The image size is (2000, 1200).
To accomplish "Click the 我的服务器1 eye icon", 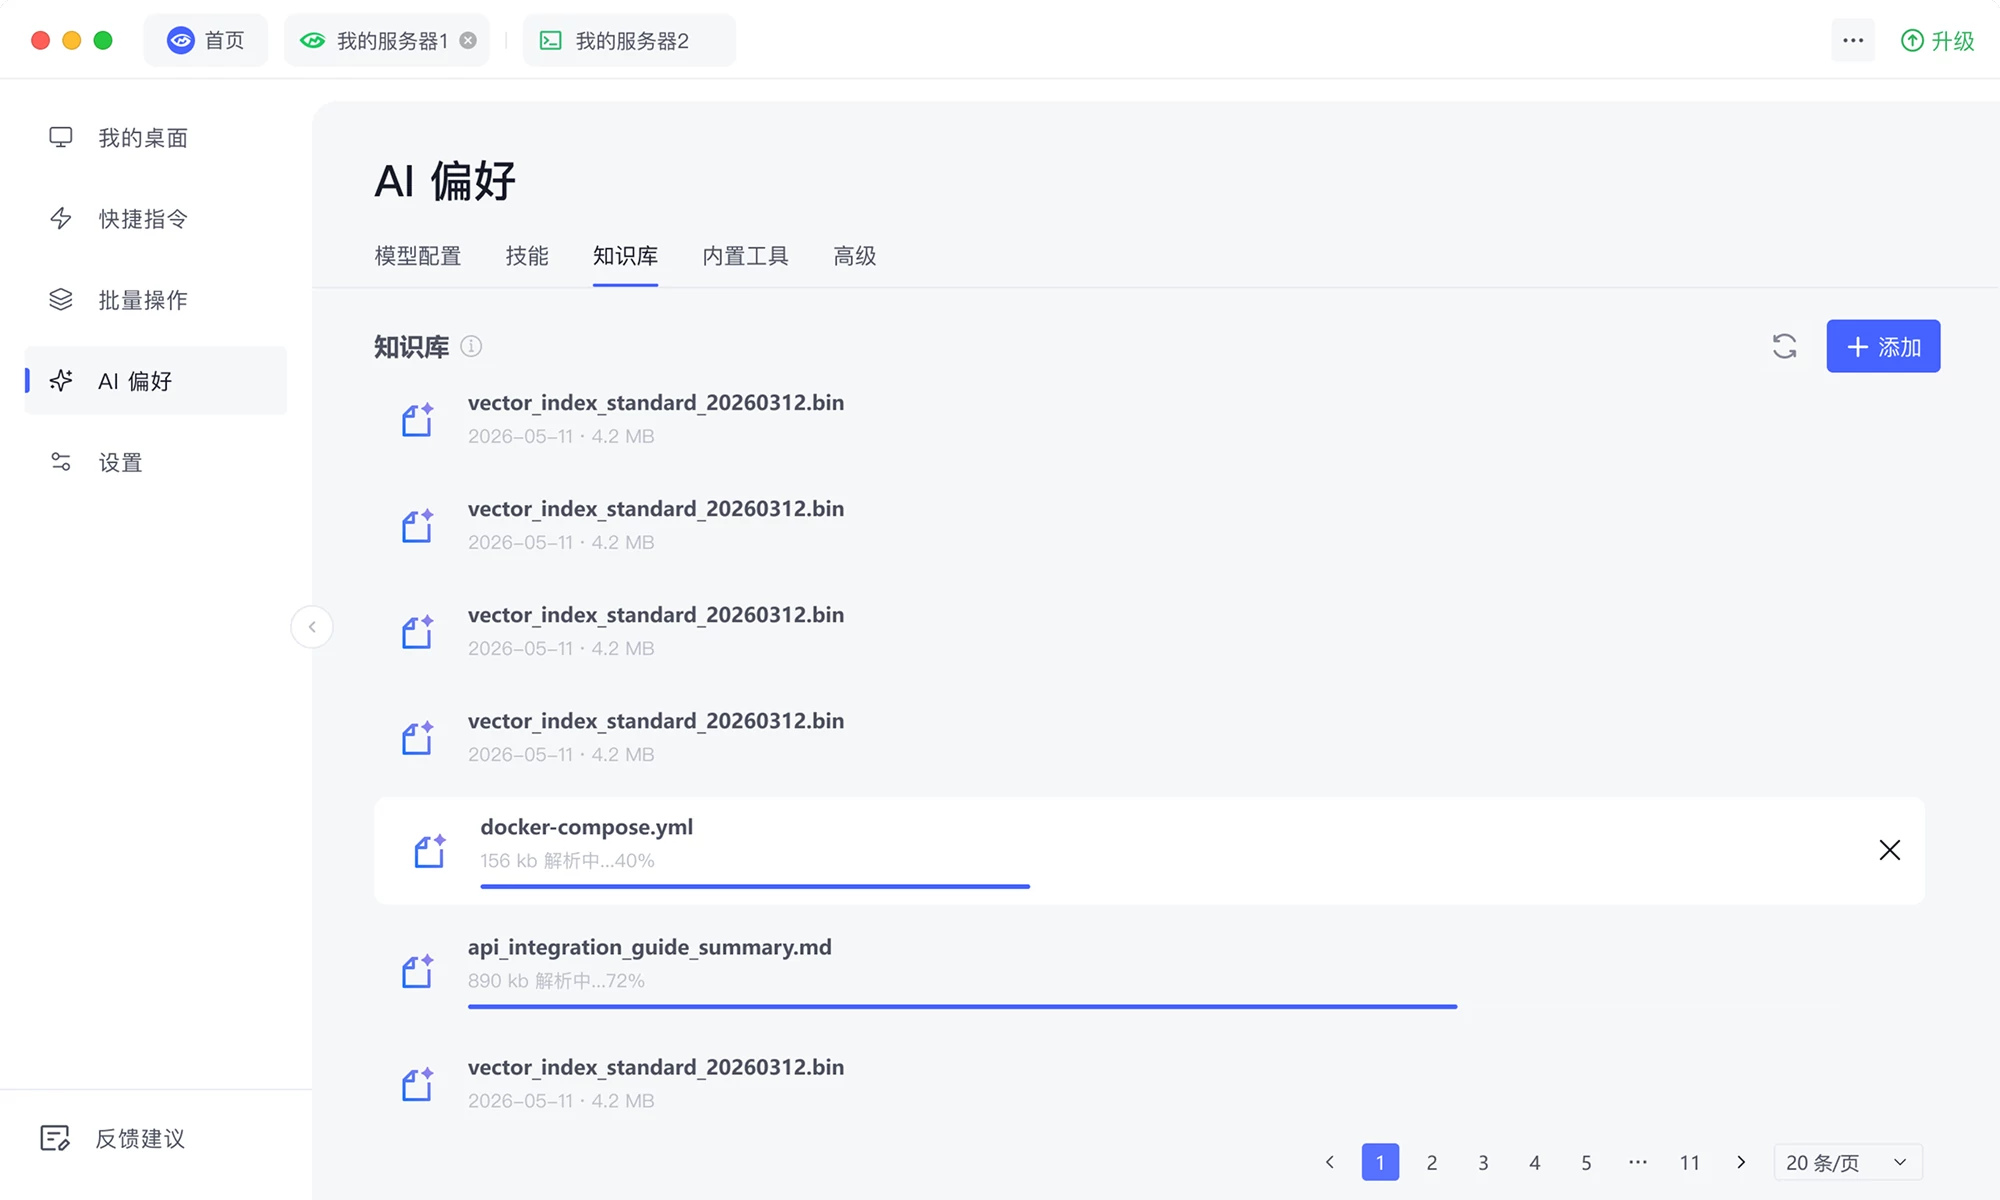I will pos(312,40).
